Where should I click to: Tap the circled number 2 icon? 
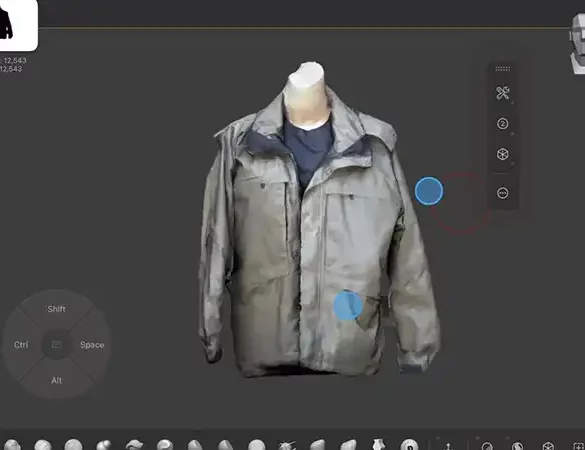(503, 124)
